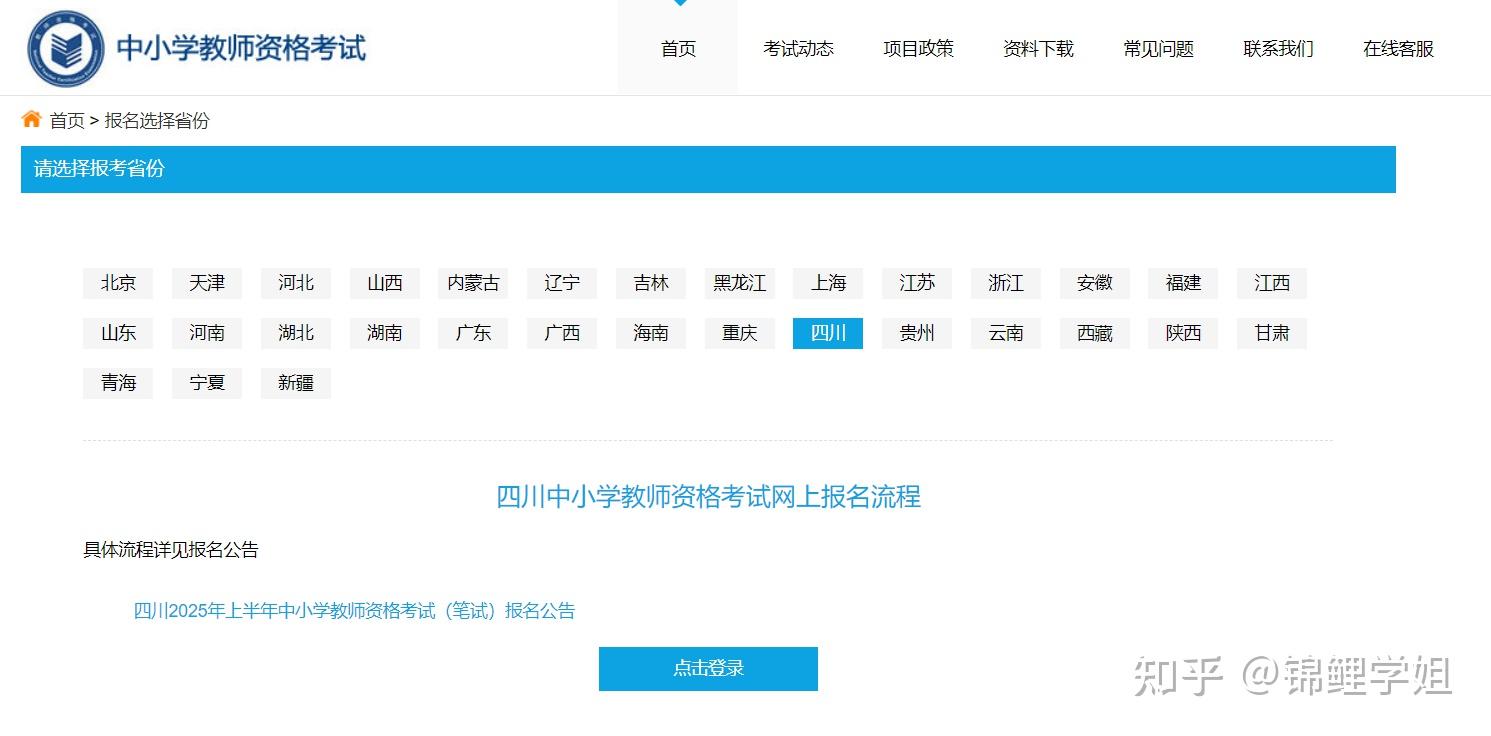The width and height of the screenshot is (1491, 736).
Task: Open the 资料下载 download page
Action: tap(1037, 47)
